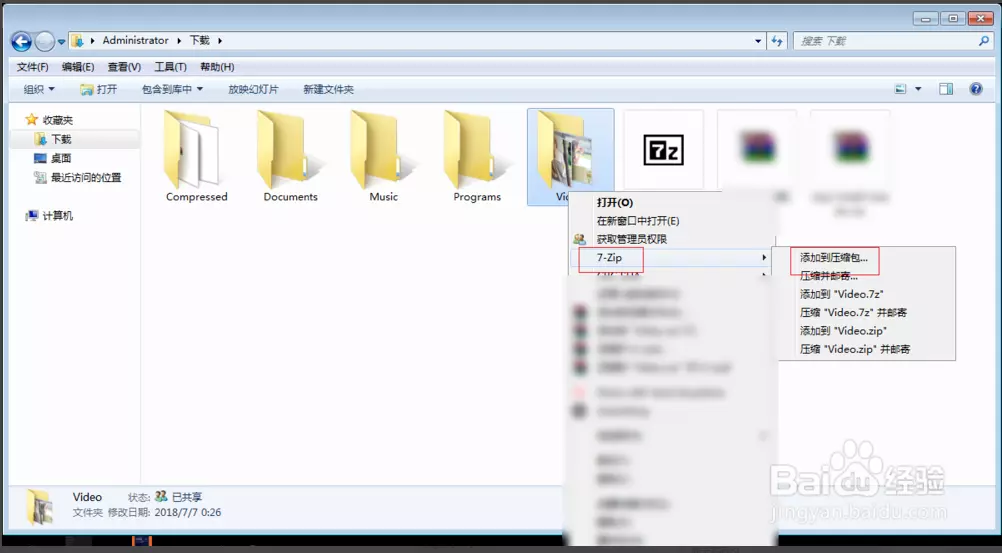Click the 打开 toolbar button
Screen dimensions: 1002x553
[x=99, y=89]
